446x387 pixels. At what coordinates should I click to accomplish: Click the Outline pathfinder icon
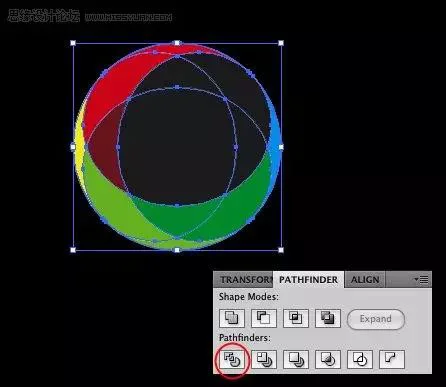point(360,359)
